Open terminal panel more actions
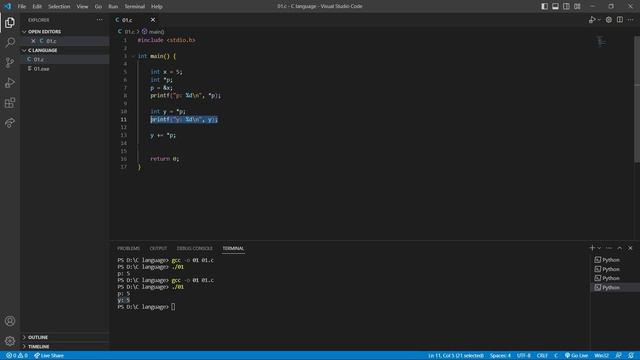Viewport: 640px width, 360px height. pos(609,248)
